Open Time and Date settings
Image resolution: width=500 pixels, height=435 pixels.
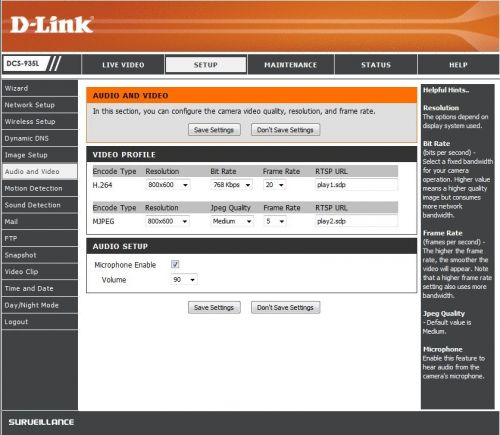tap(40, 288)
